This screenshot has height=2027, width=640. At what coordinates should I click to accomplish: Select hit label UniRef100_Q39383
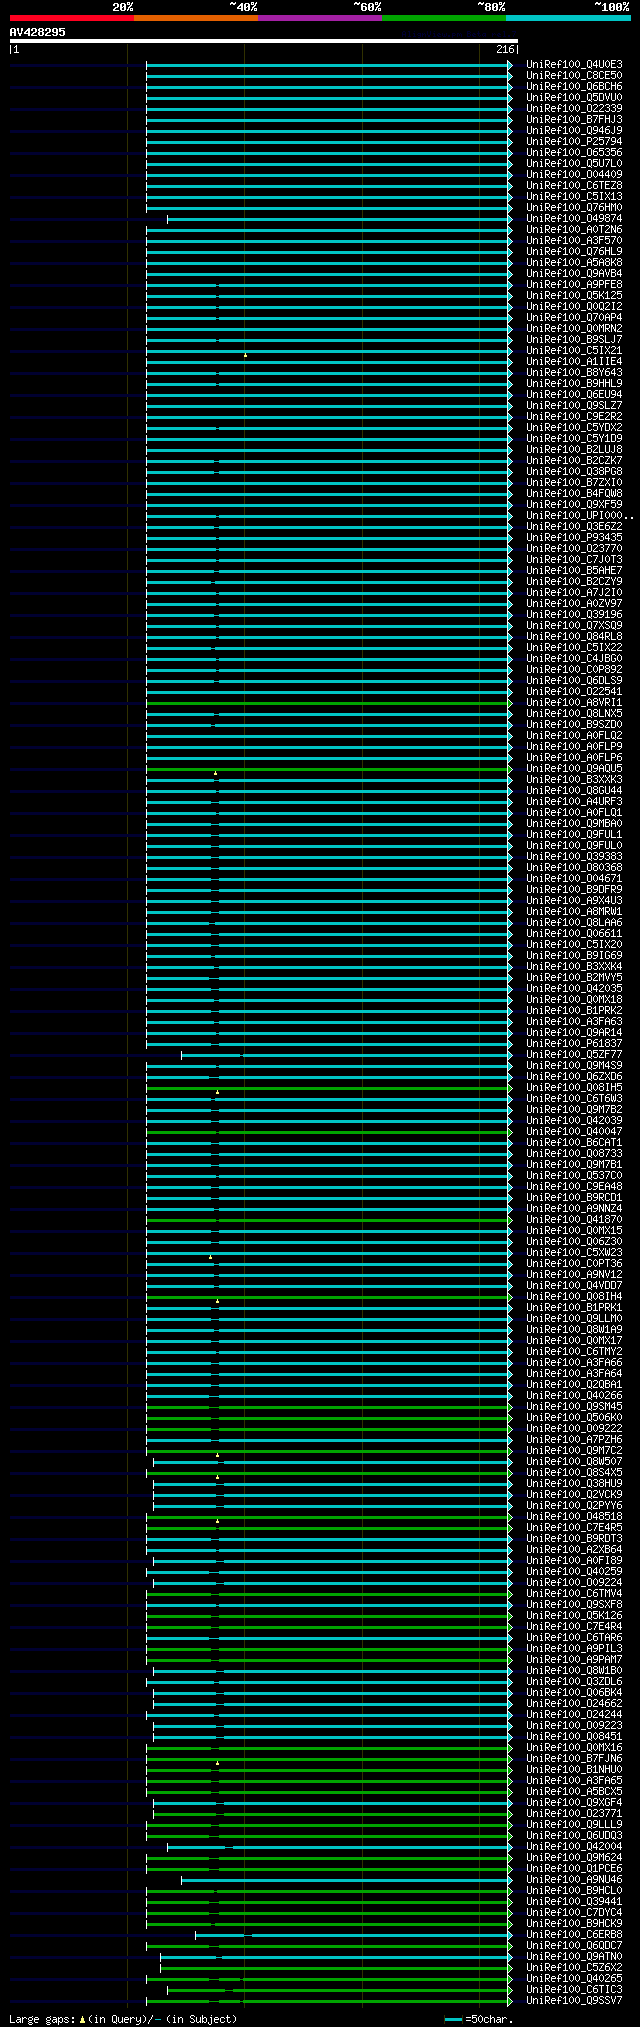coord(574,856)
